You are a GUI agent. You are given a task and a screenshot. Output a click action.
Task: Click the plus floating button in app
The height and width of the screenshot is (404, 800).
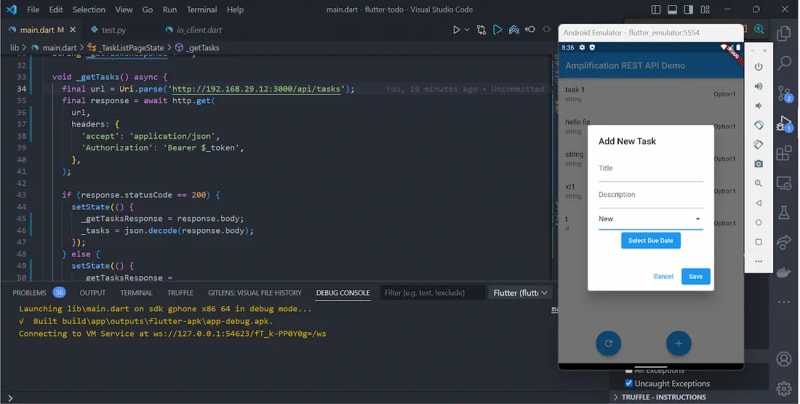[x=679, y=343]
